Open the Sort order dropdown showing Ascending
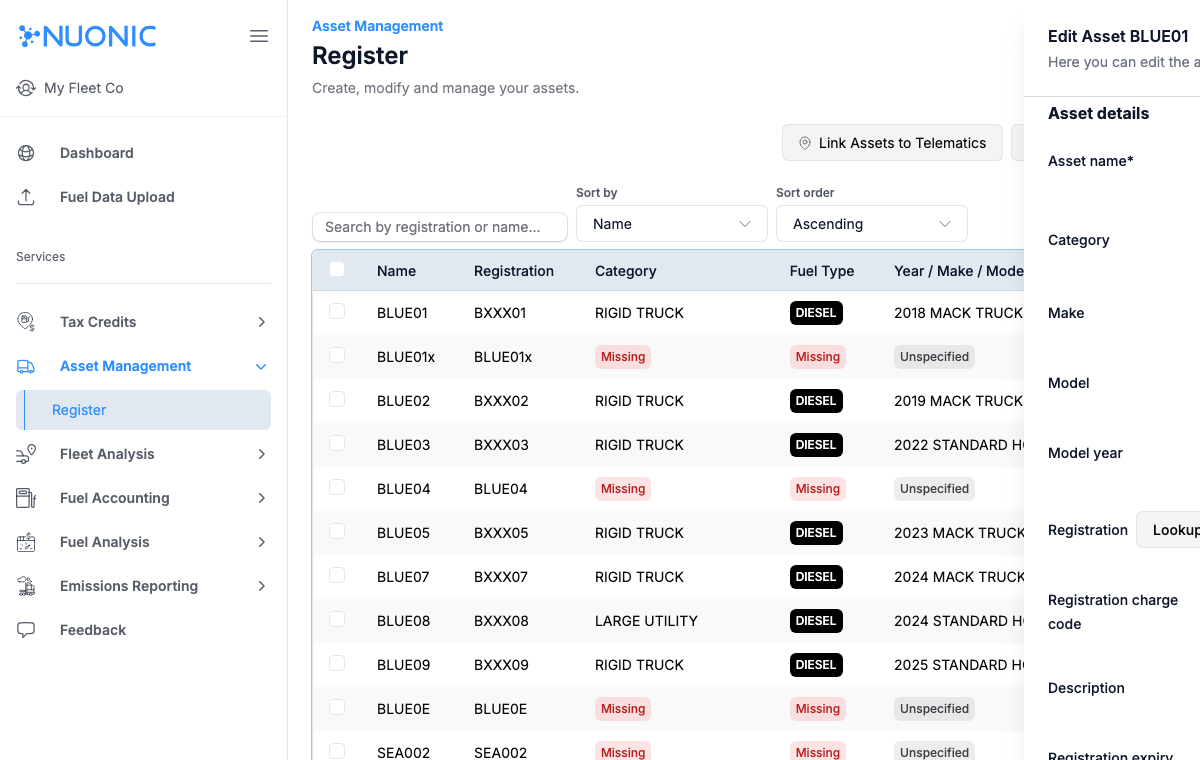 [871, 223]
